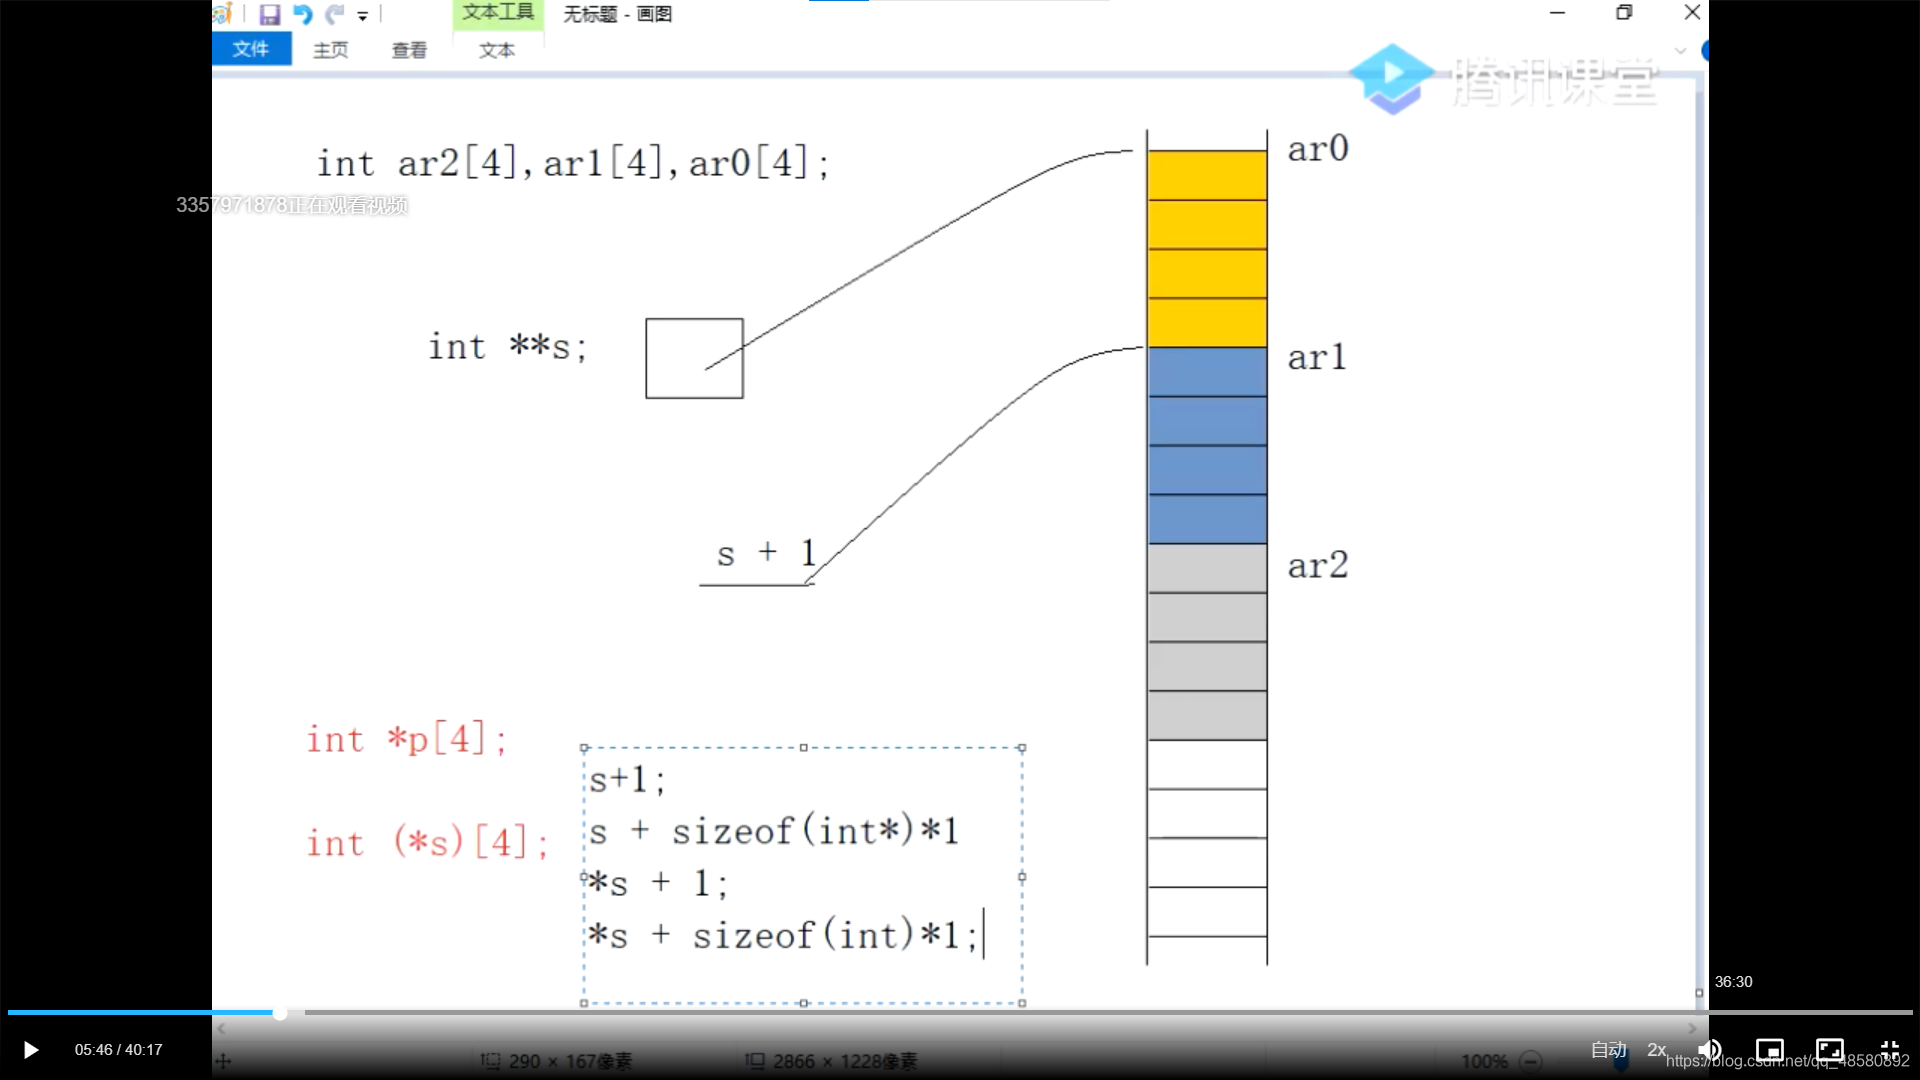Undo the last action in Paint
1920x1080 pixels.
302,14
